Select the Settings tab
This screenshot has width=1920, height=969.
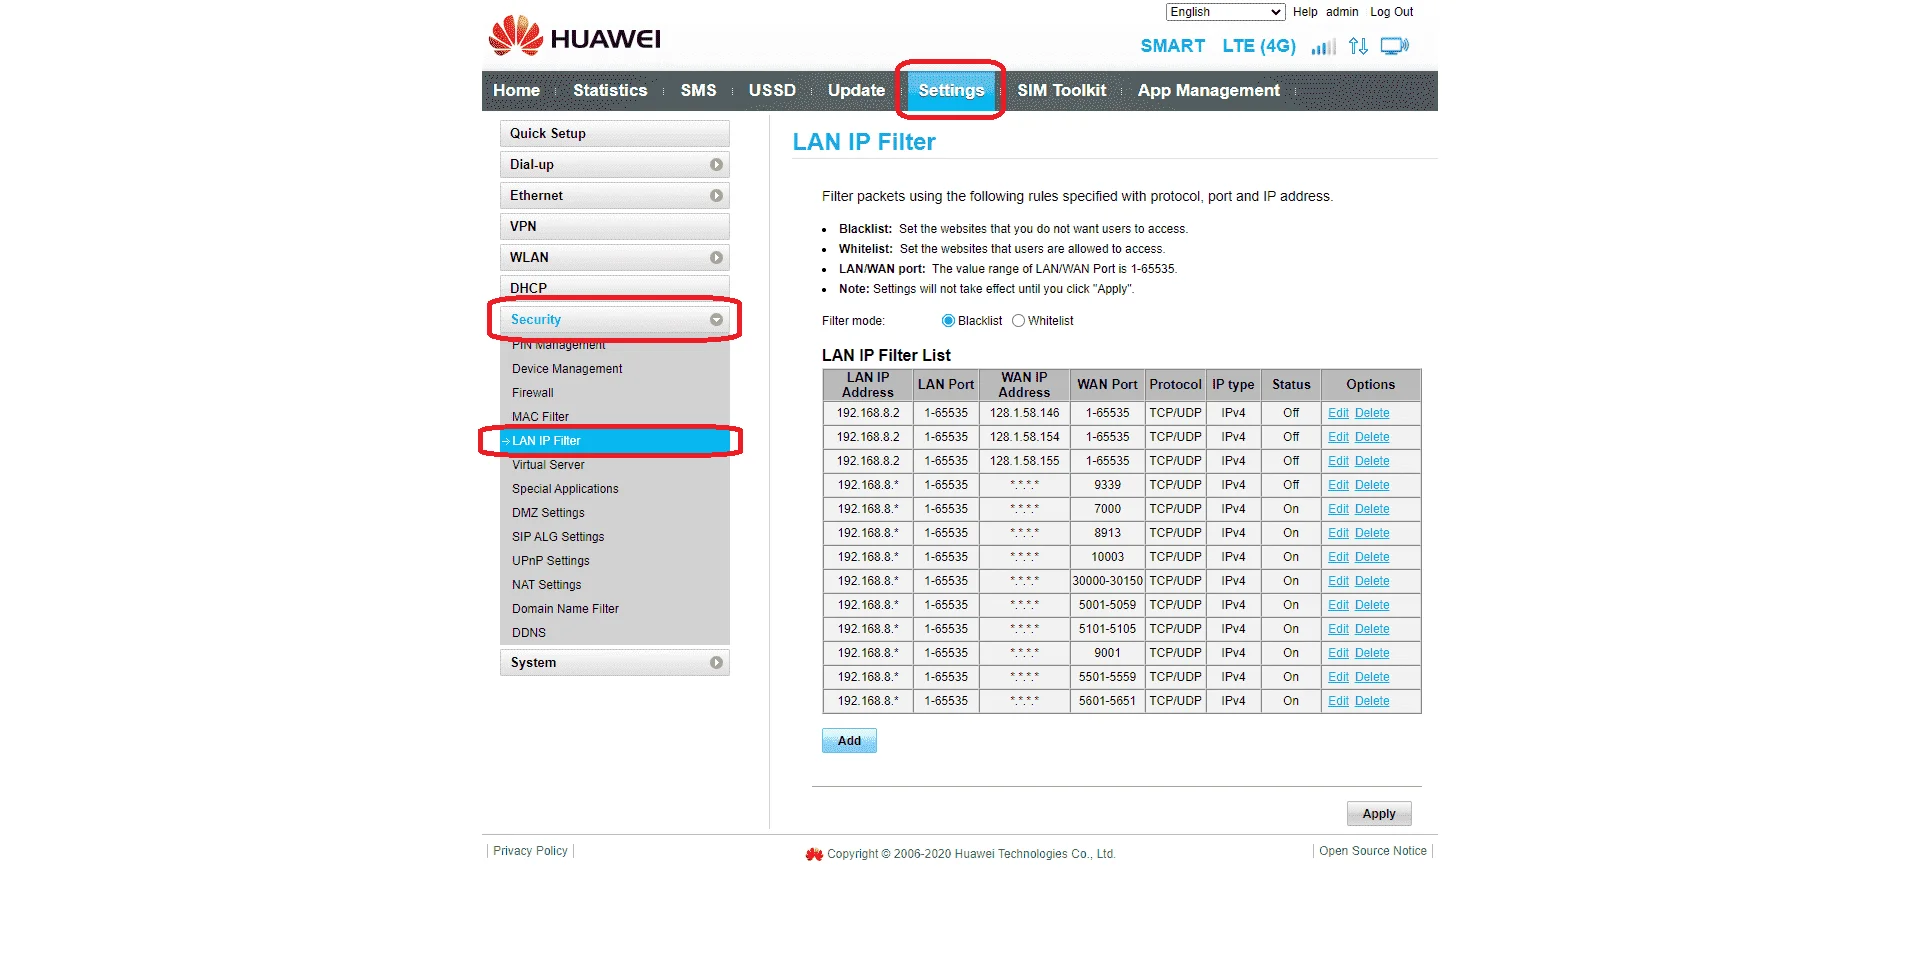[951, 91]
